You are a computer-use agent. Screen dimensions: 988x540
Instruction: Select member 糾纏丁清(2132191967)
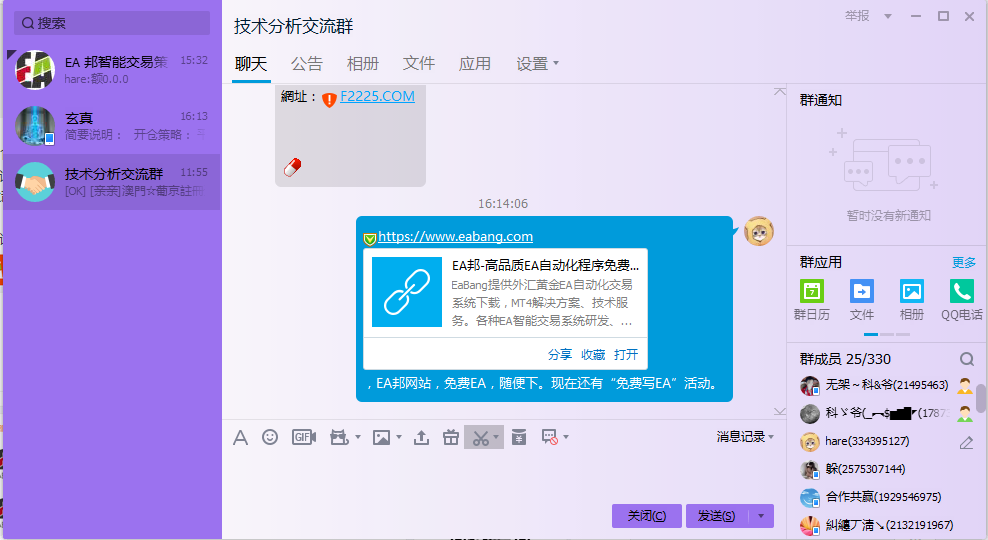click(x=887, y=525)
